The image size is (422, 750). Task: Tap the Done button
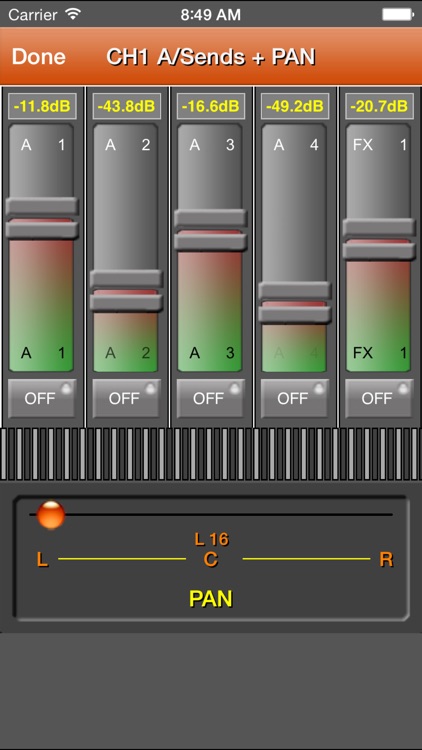pos(38,57)
